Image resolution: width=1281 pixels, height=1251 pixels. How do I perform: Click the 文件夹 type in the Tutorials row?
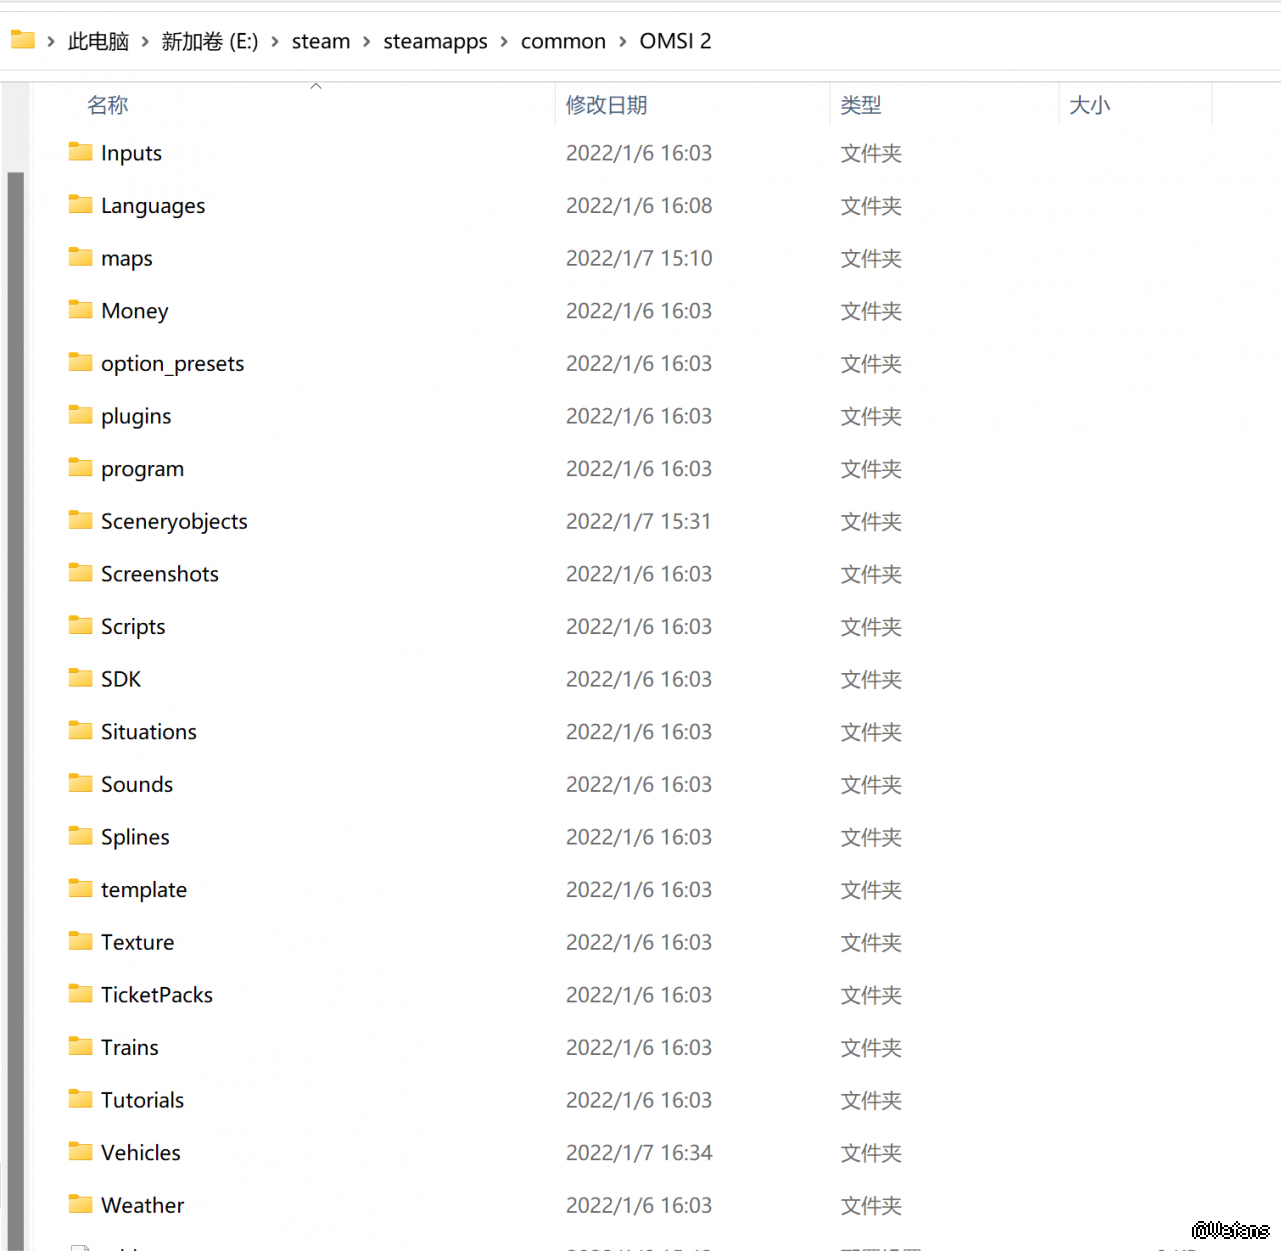pyautogui.click(x=871, y=1100)
